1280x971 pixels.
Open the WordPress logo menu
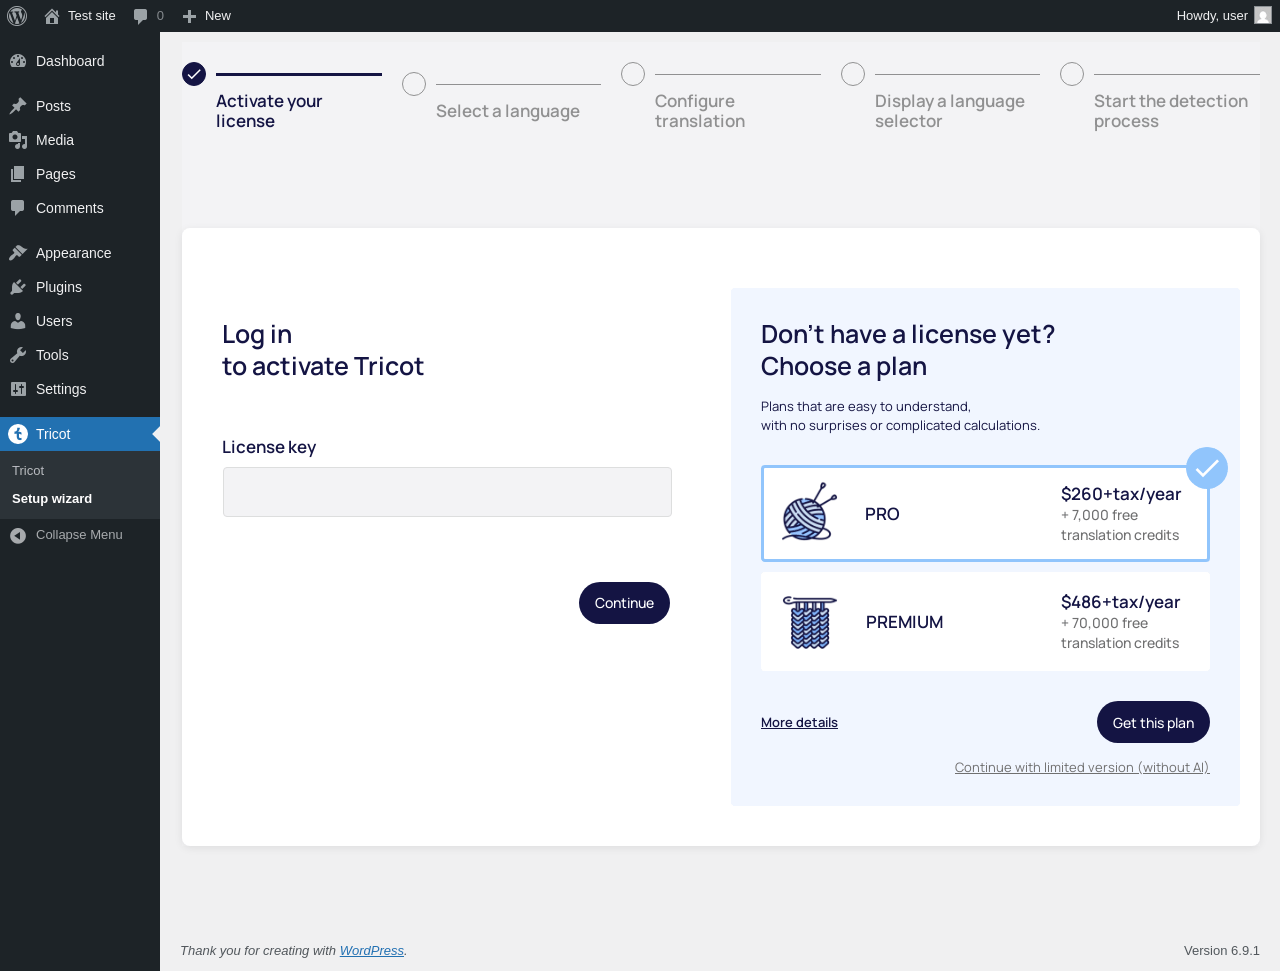17,16
